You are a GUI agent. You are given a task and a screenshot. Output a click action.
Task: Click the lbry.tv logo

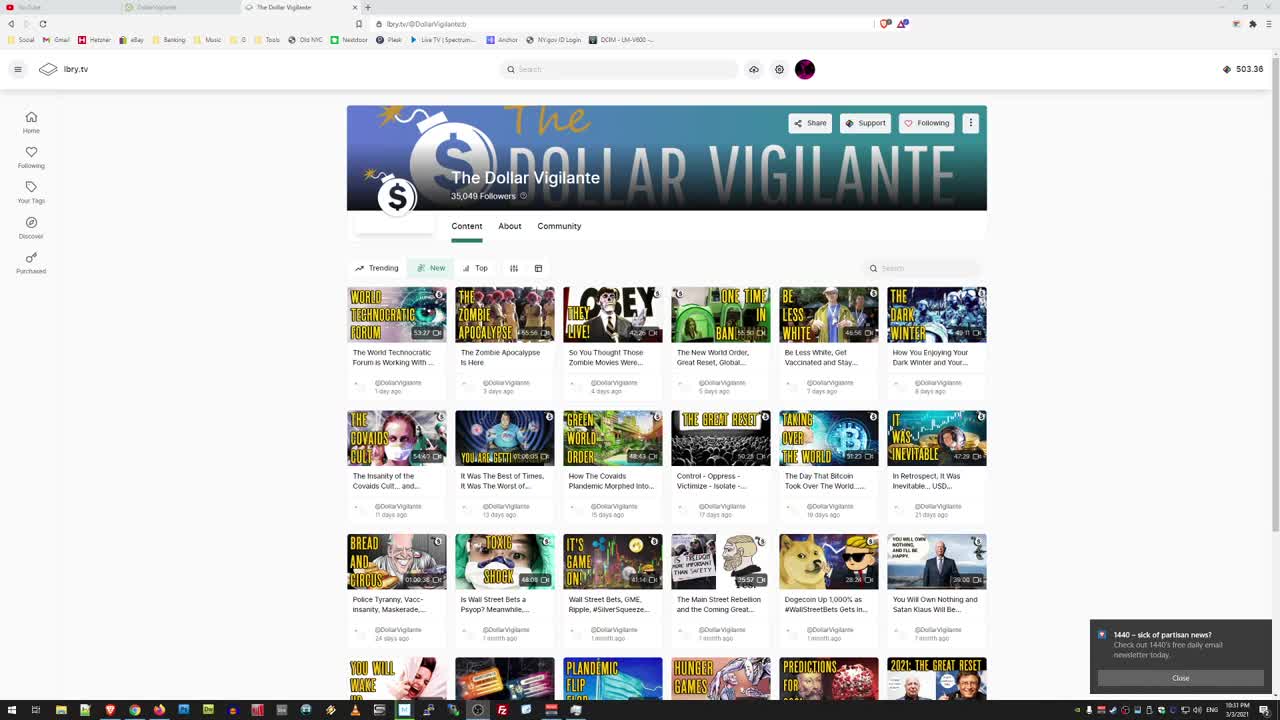pyautogui.click(x=63, y=69)
